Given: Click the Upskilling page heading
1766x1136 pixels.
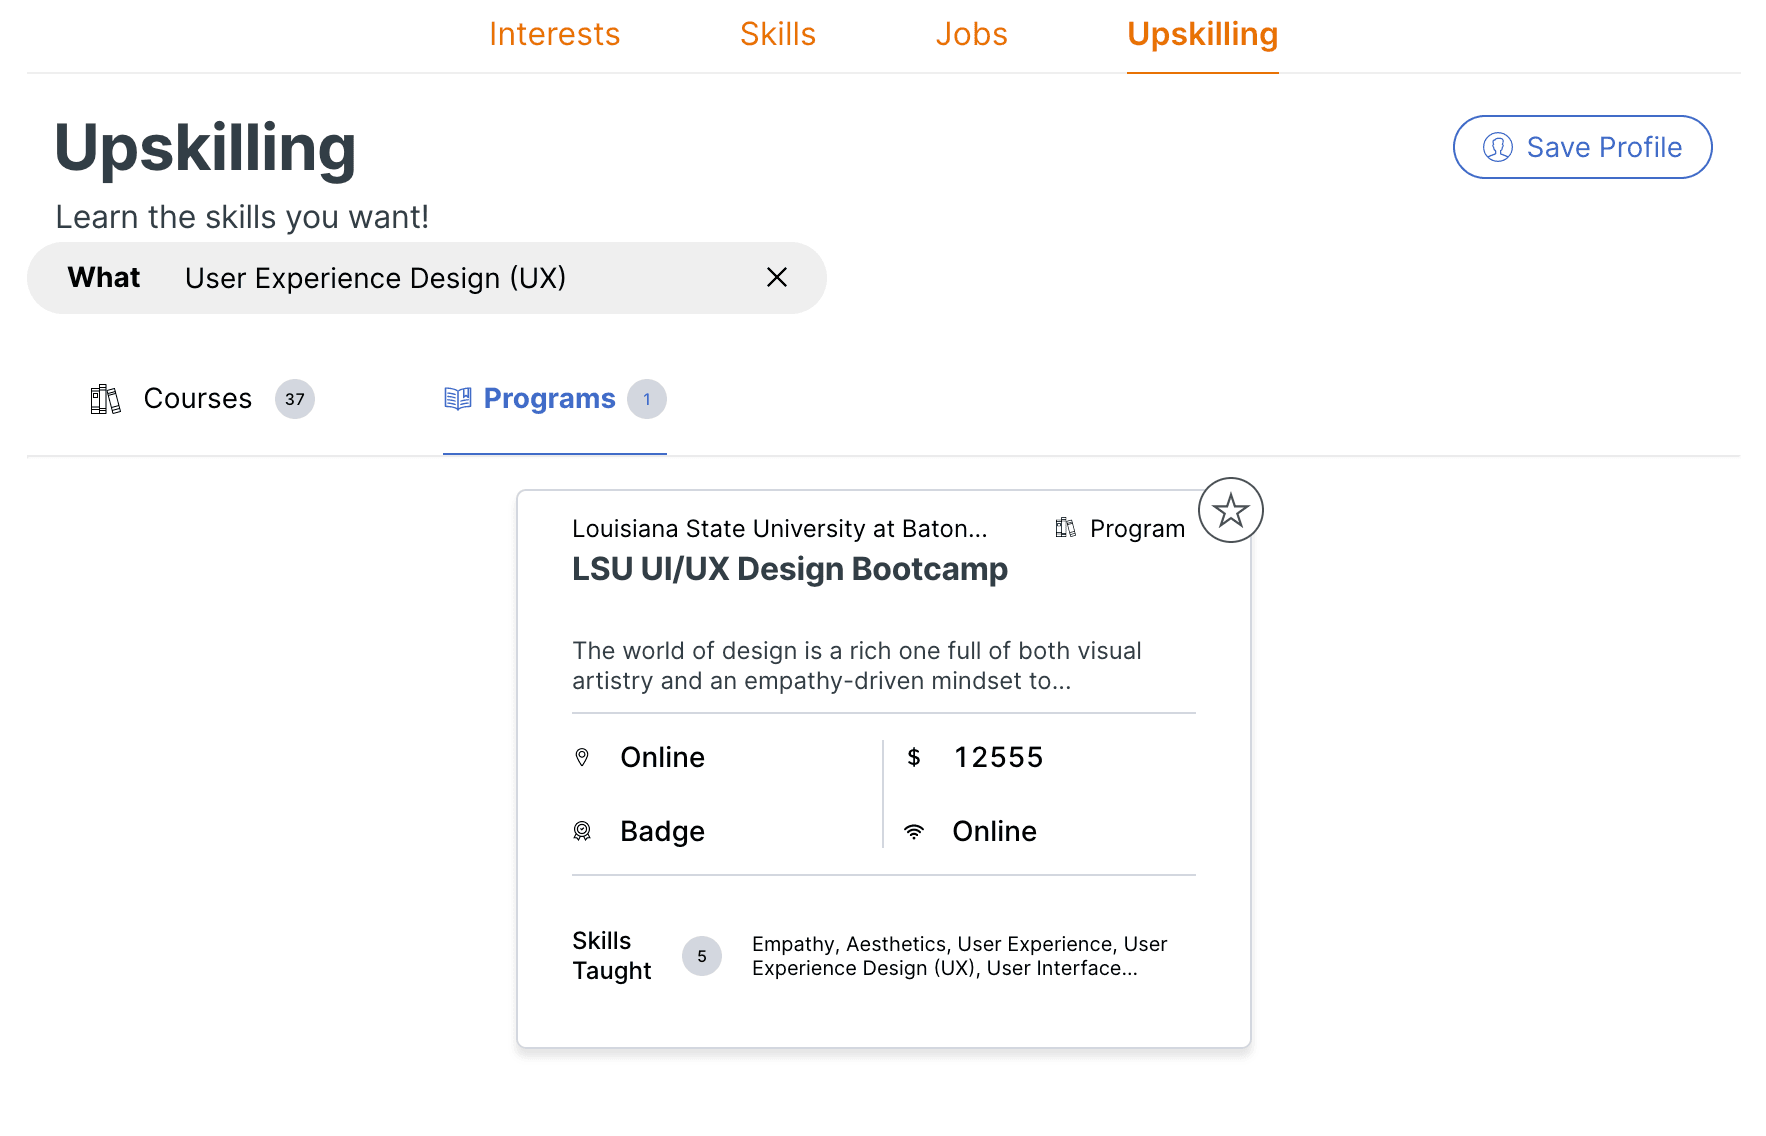Looking at the screenshot, I should (x=205, y=148).
